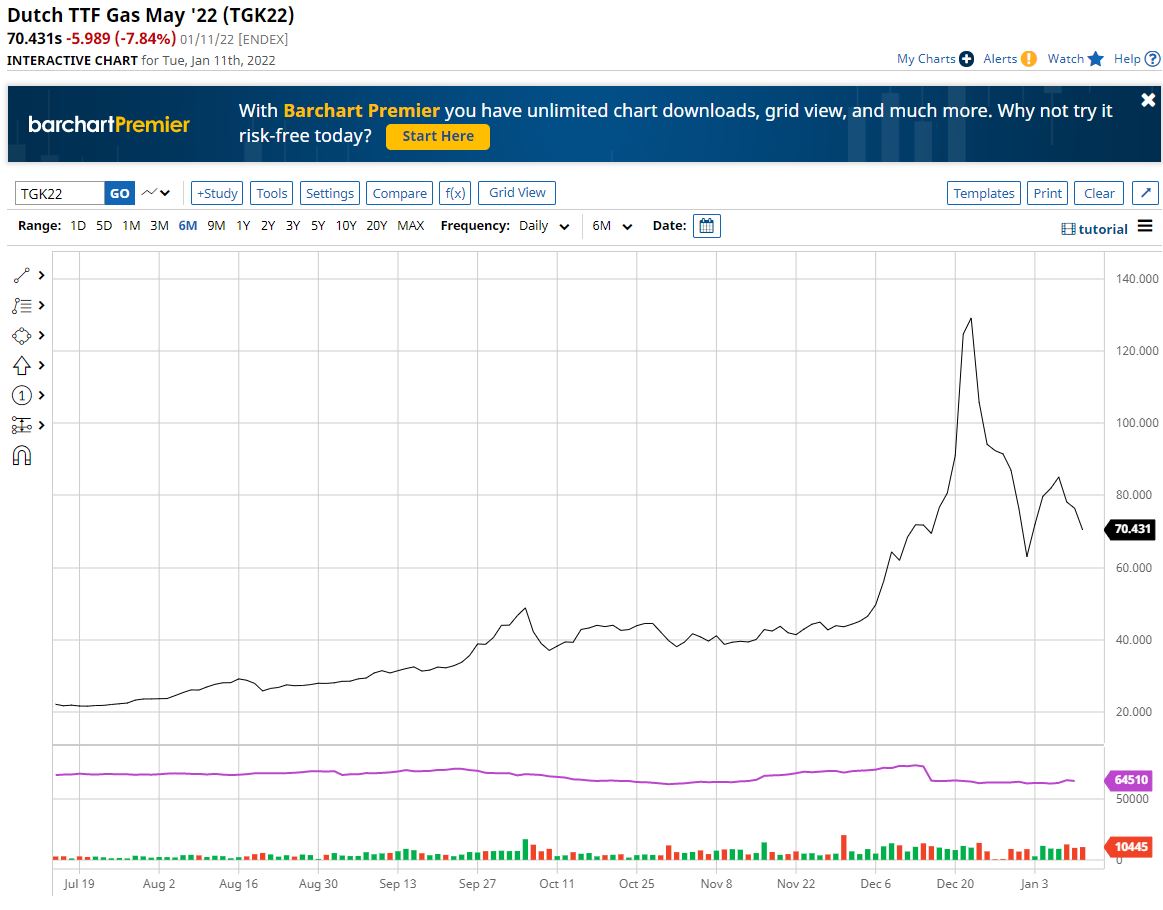Choose the shapes drawing tool icon

(22, 336)
